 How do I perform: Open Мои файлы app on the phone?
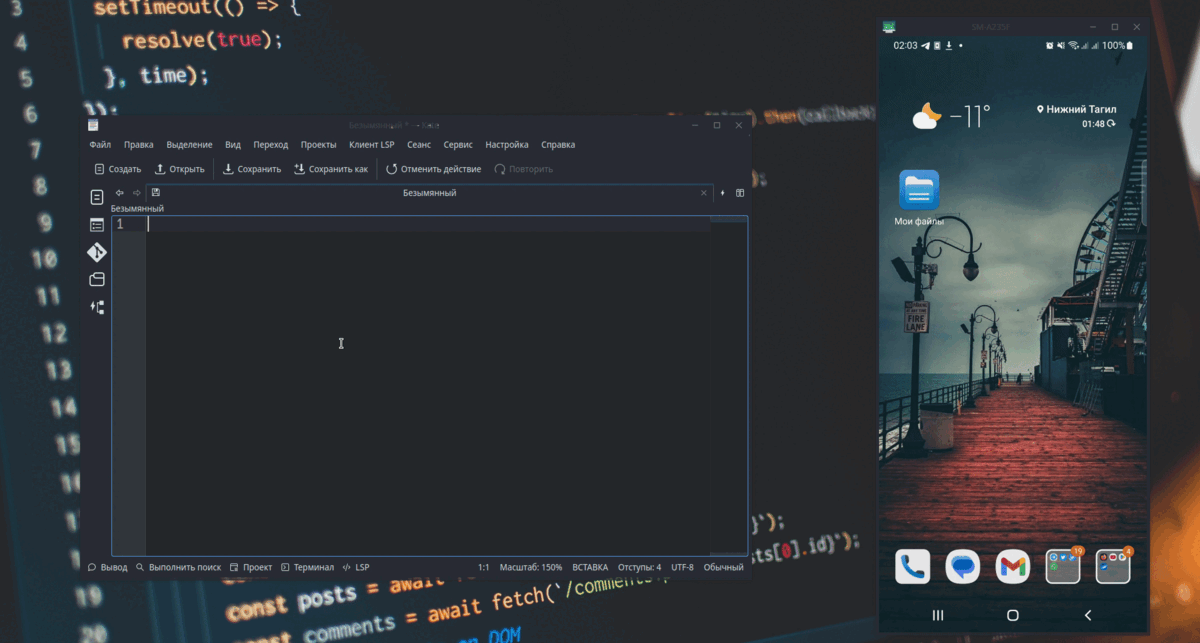tap(919, 198)
